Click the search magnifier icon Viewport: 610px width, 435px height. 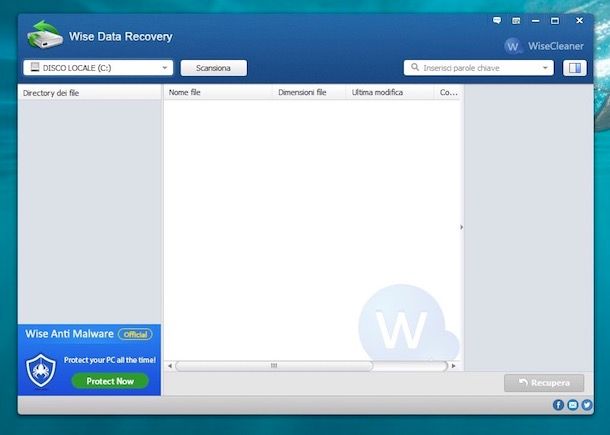[415, 67]
